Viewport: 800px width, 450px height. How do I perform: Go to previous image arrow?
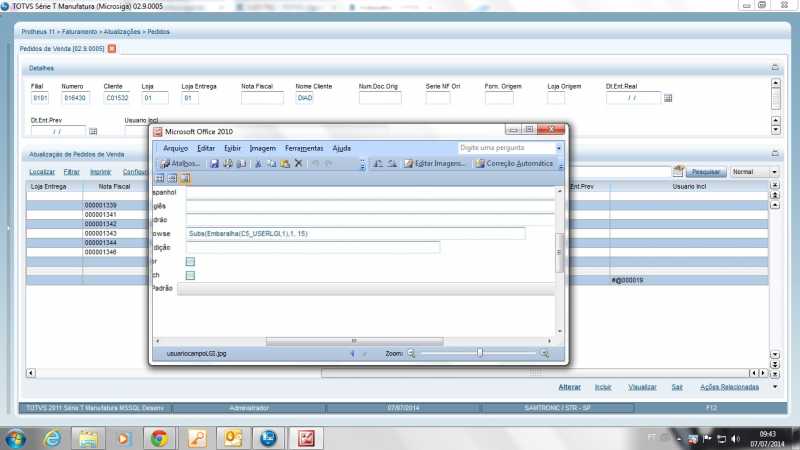(352, 354)
